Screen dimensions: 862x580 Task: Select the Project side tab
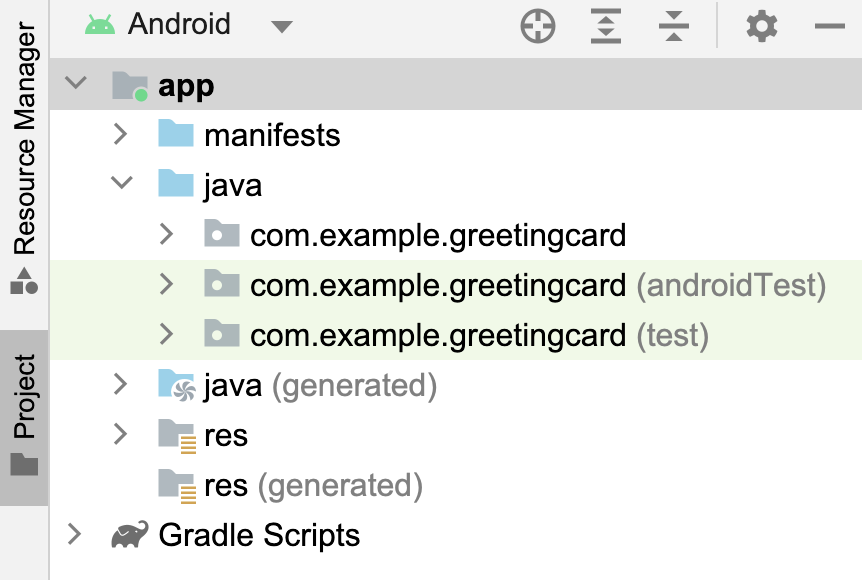pyautogui.click(x=24, y=415)
